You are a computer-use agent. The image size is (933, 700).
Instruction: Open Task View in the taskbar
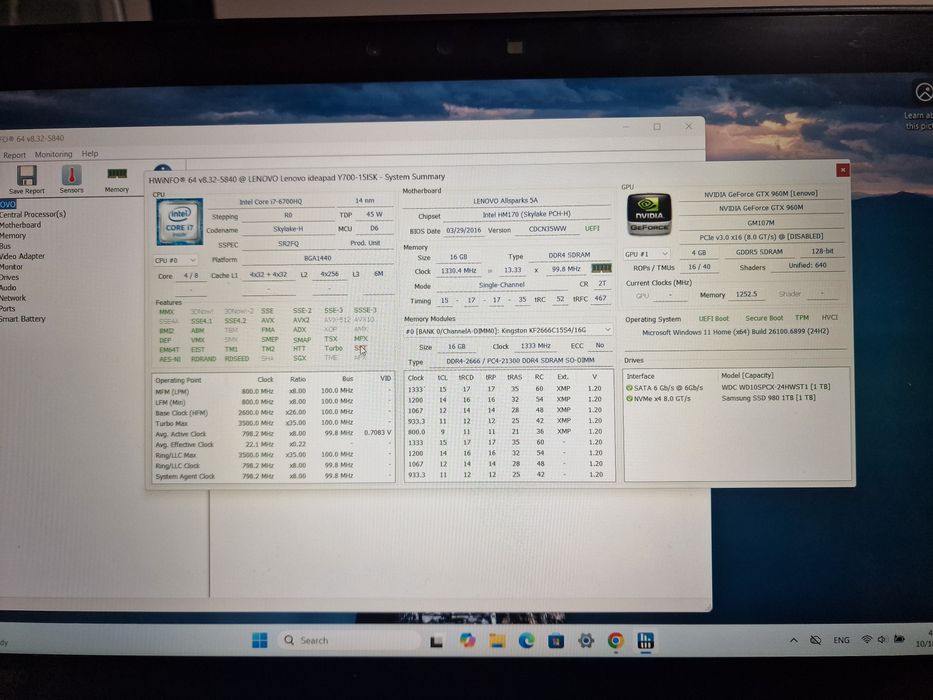[x=436, y=641]
